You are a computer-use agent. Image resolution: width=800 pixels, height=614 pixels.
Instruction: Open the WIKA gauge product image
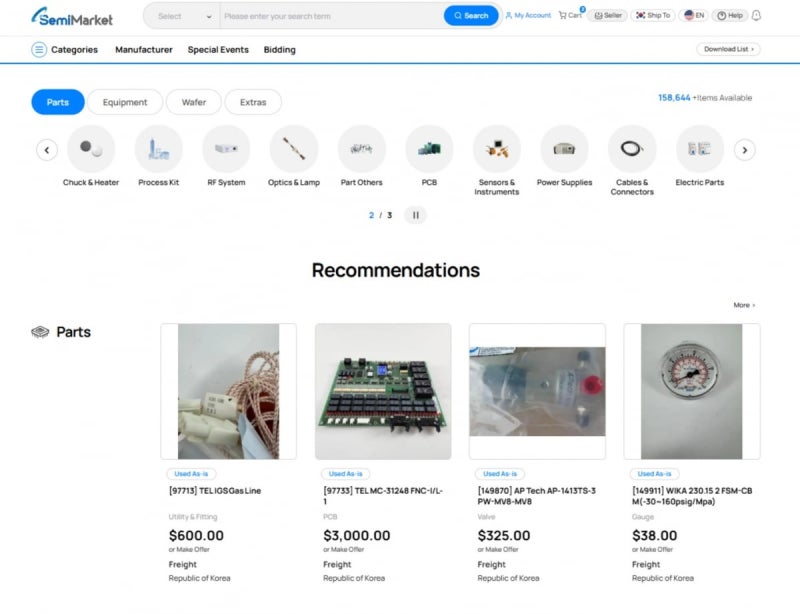692,391
